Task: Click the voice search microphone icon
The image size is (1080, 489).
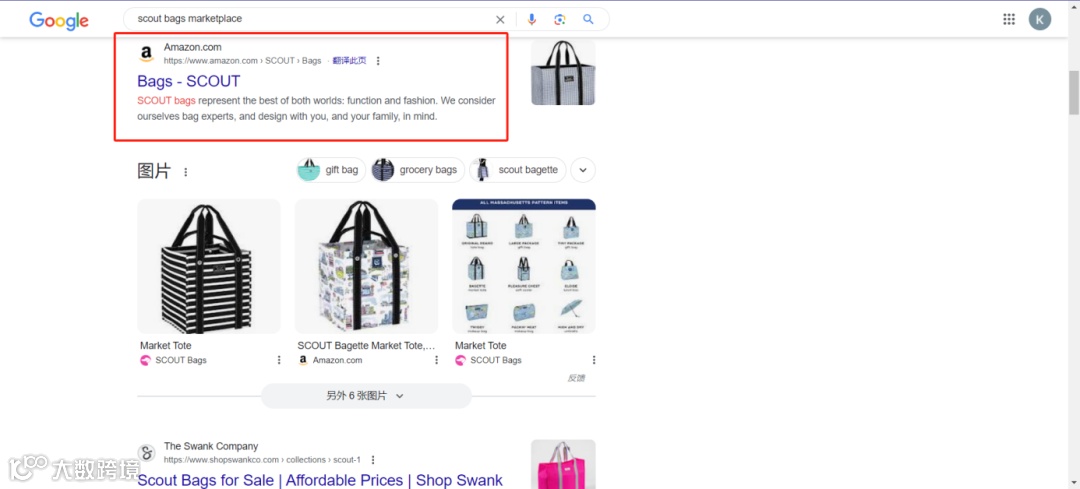Action: (532, 19)
